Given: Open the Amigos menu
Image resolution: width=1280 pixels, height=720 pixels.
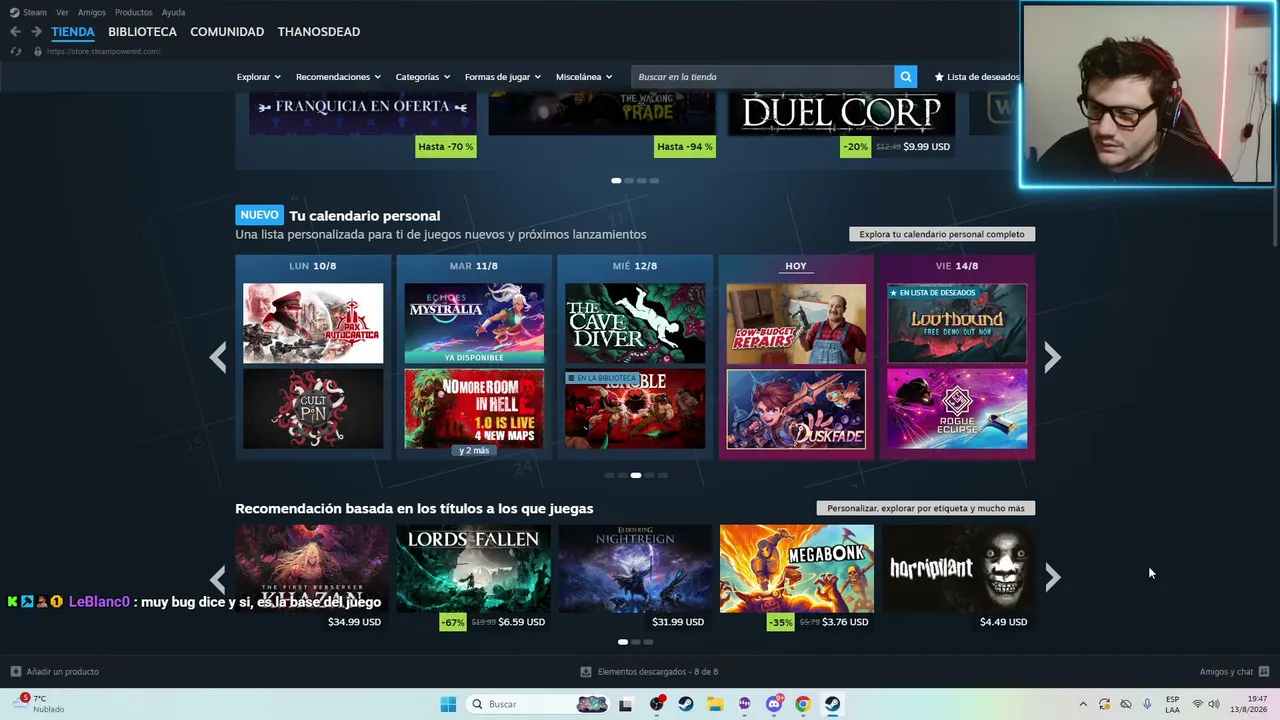Looking at the screenshot, I should pyautogui.click(x=92, y=12).
